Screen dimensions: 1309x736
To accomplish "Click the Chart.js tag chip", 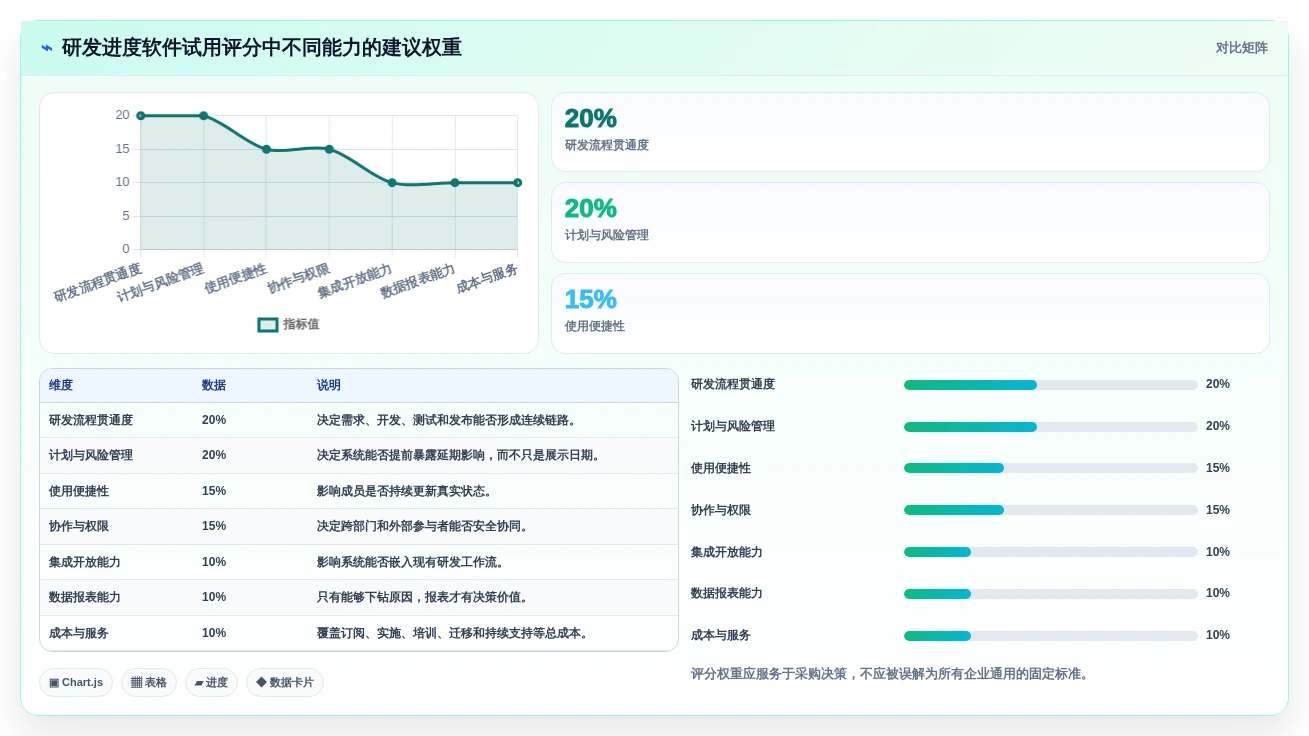I will 76,683.
